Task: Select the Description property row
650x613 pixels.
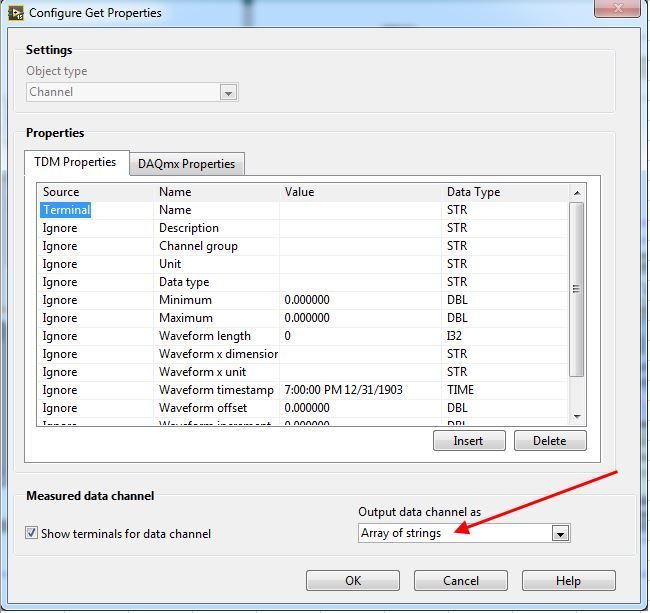Action: pyautogui.click(x=303, y=228)
